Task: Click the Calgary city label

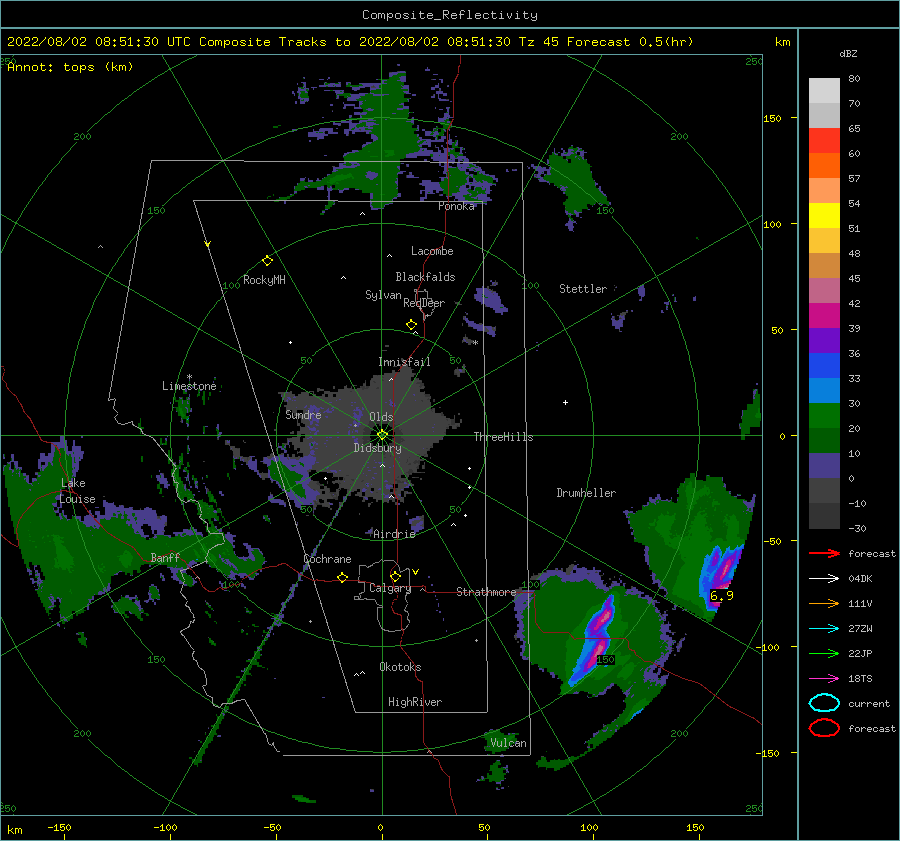Action: coord(390,588)
